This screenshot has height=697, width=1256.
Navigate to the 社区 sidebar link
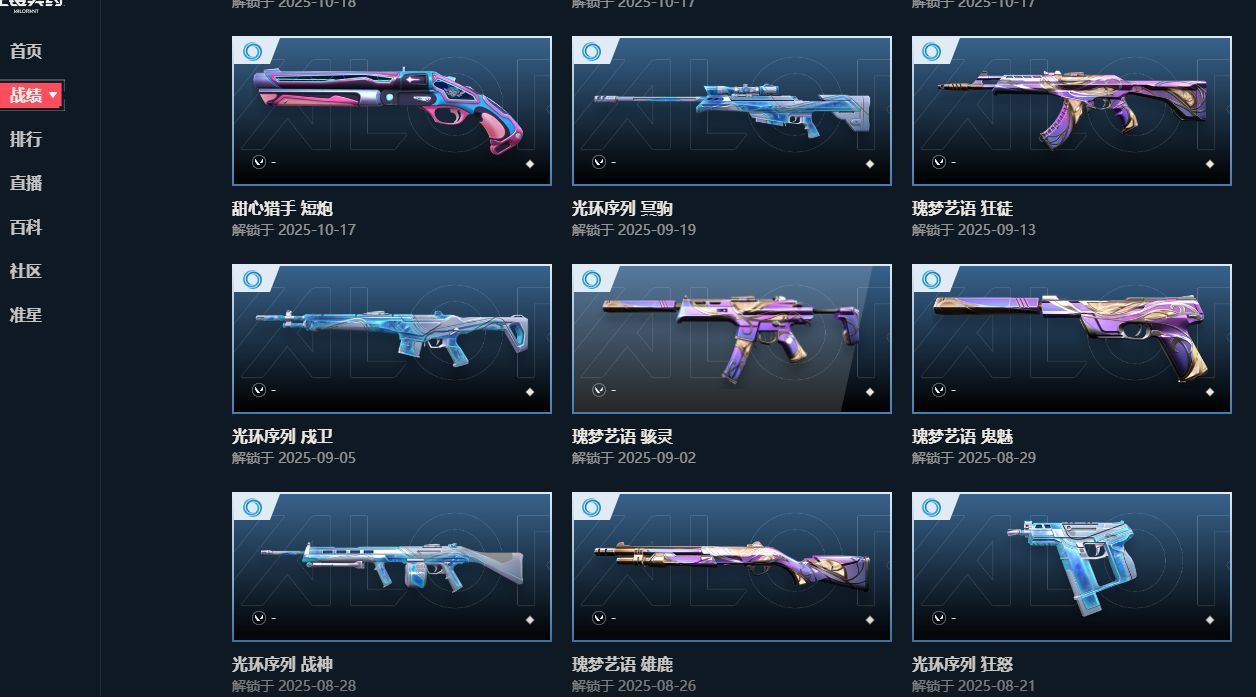pos(26,271)
